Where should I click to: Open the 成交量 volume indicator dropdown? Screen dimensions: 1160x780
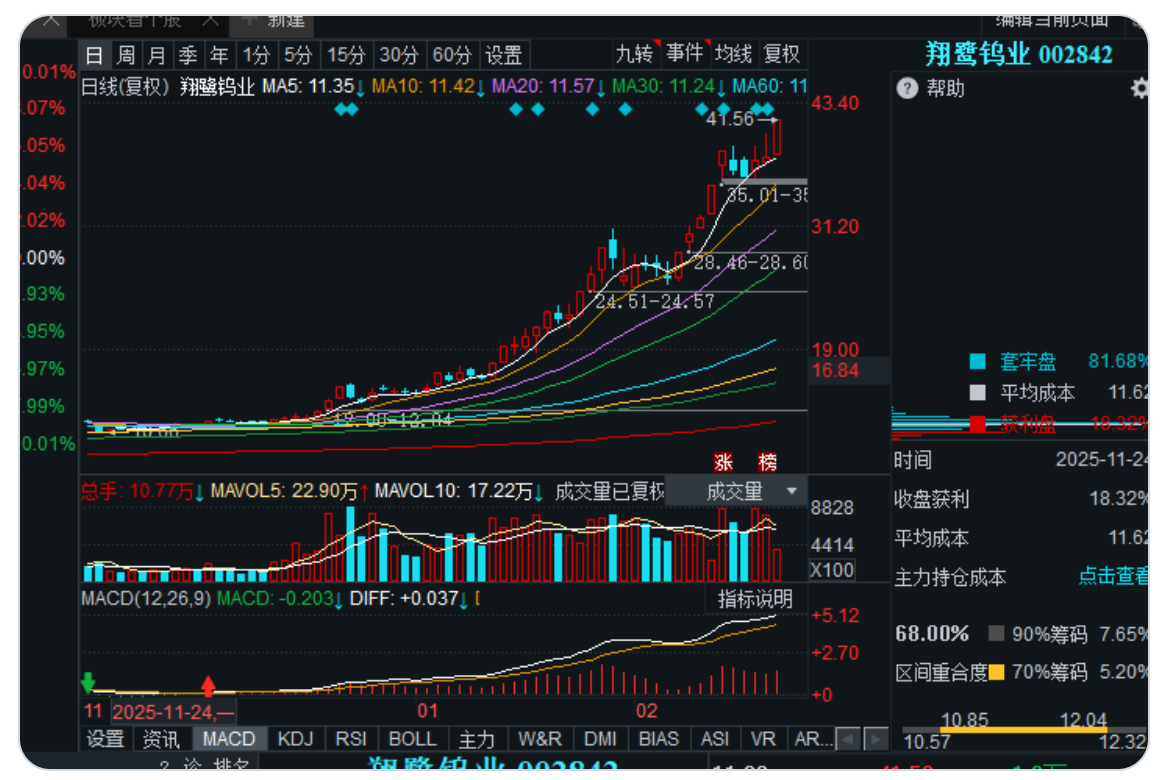tap(745, 490)
